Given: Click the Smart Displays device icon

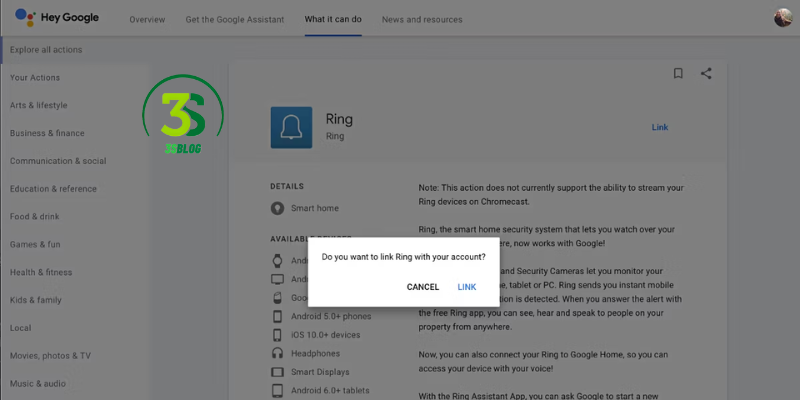Looking at the screenshot, I should click(277, 371).
